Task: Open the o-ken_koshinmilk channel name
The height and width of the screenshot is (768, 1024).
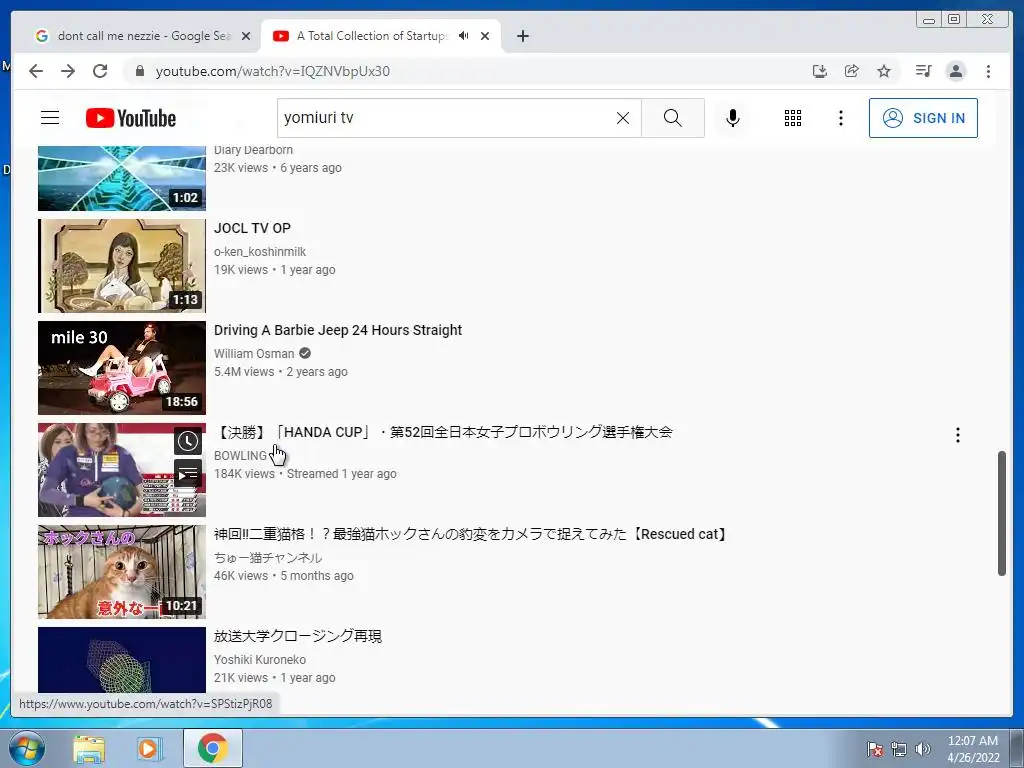Action: (260, 251)
